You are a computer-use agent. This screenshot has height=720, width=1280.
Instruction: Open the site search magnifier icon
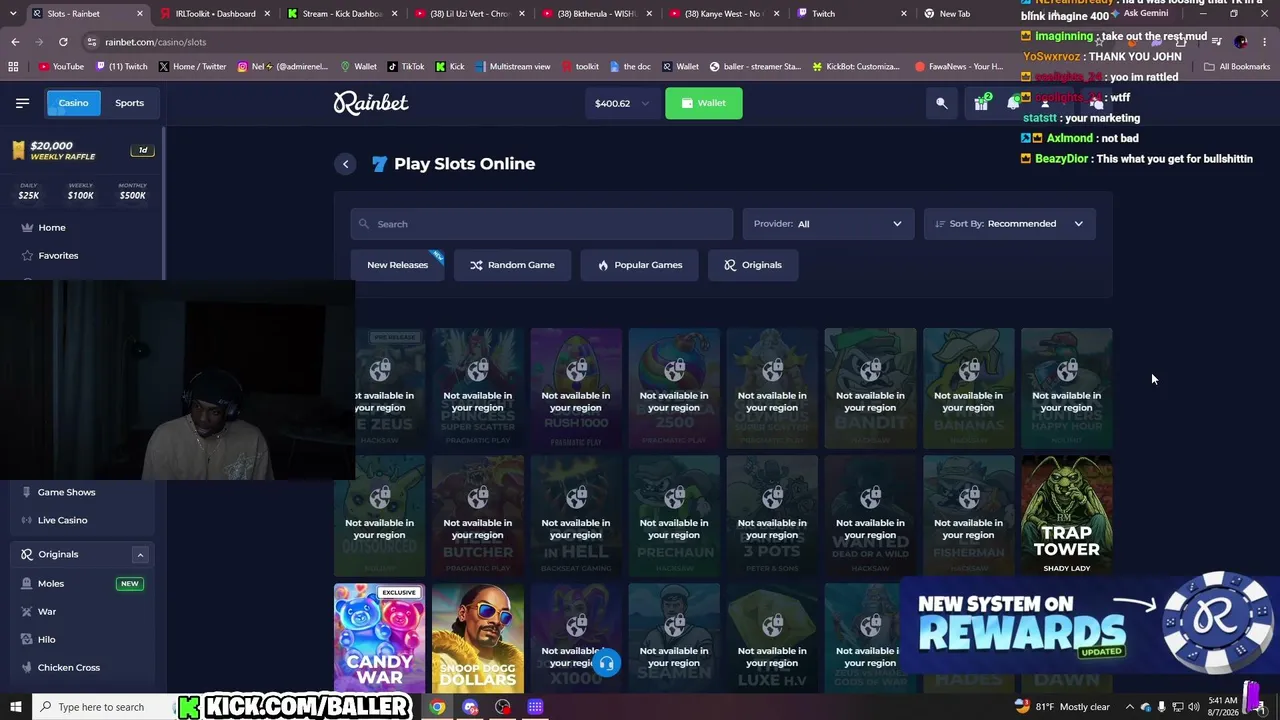point(942,103)
